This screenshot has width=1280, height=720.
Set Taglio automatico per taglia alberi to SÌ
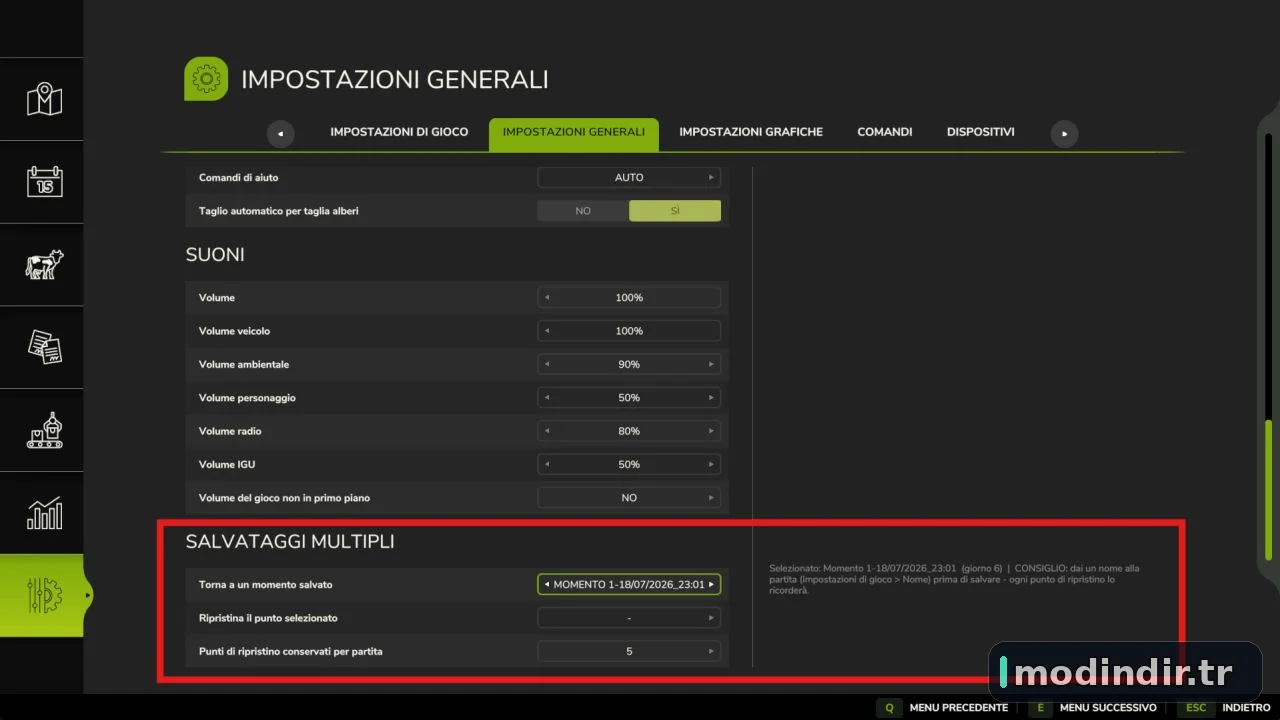(x=675, y=211)
